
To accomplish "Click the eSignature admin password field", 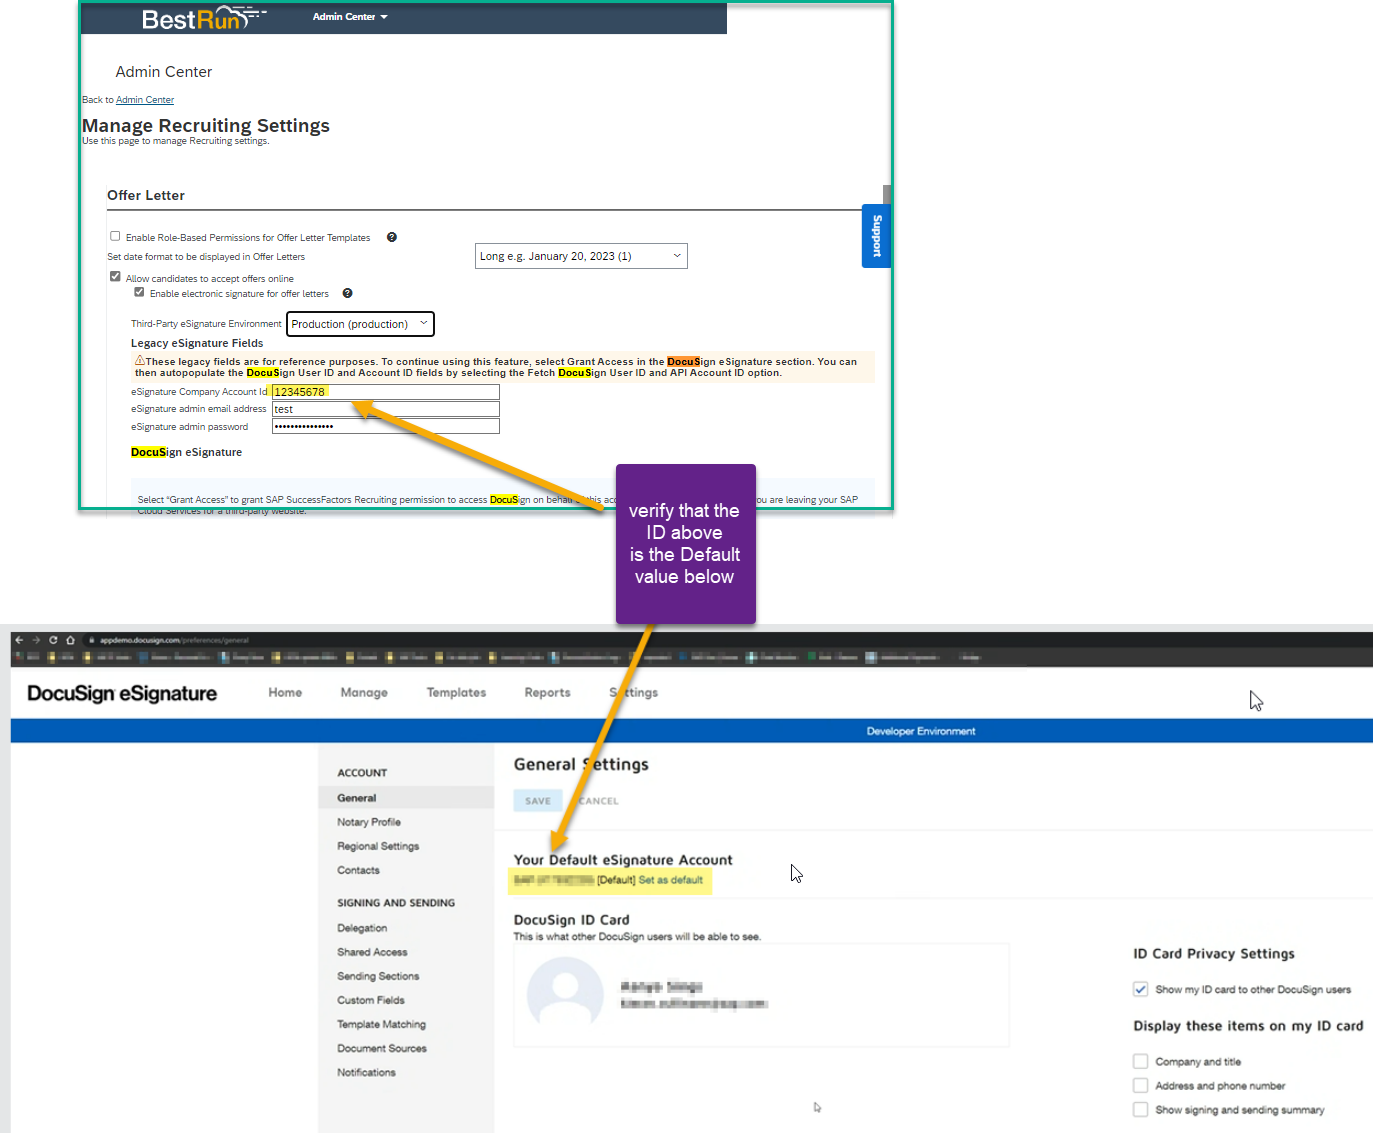I will (385, 426).
